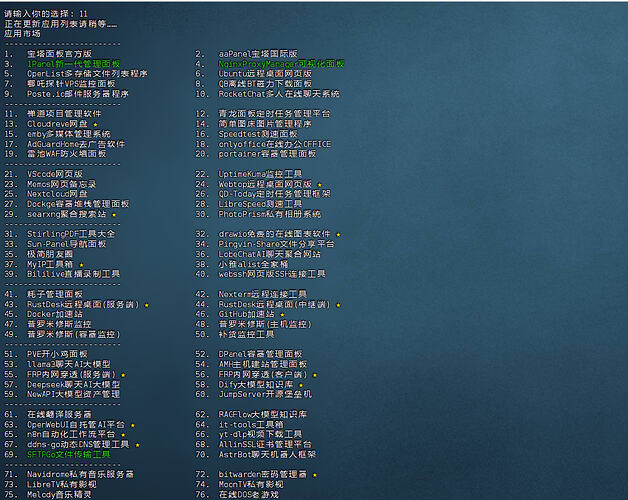Click 'PVE开小鸡面板' entry
The height and width of the screenshot is (500, 628).
pos(57,354)
